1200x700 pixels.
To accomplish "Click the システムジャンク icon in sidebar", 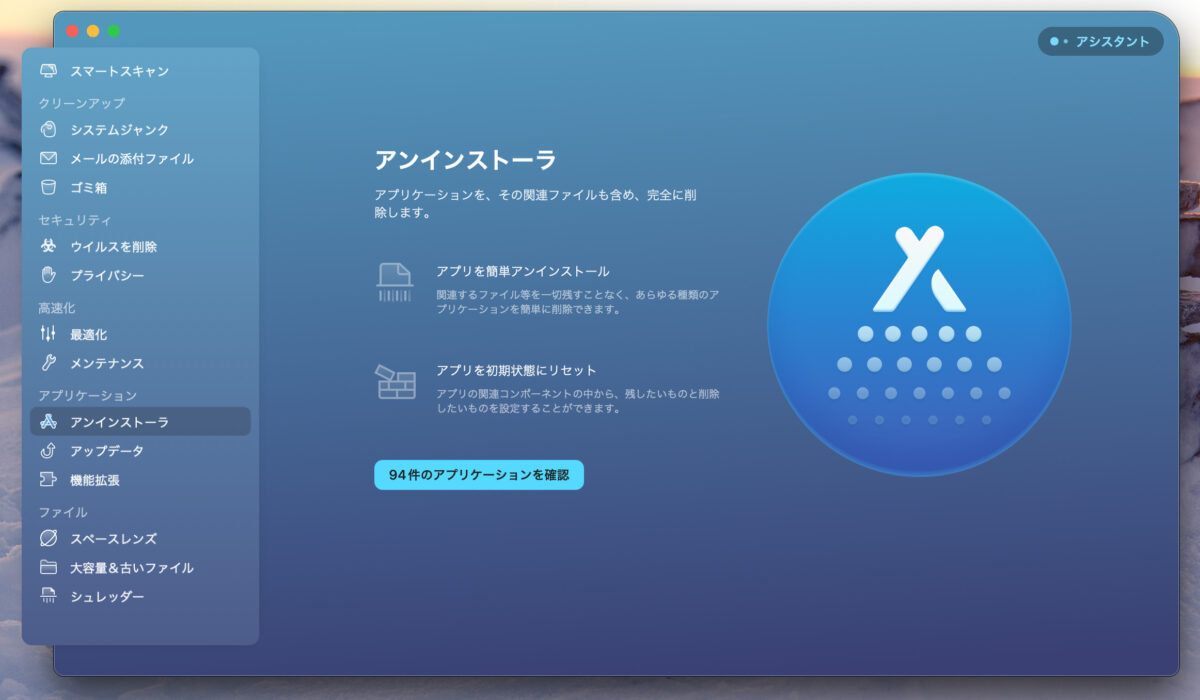I will [x=48, y=129].
